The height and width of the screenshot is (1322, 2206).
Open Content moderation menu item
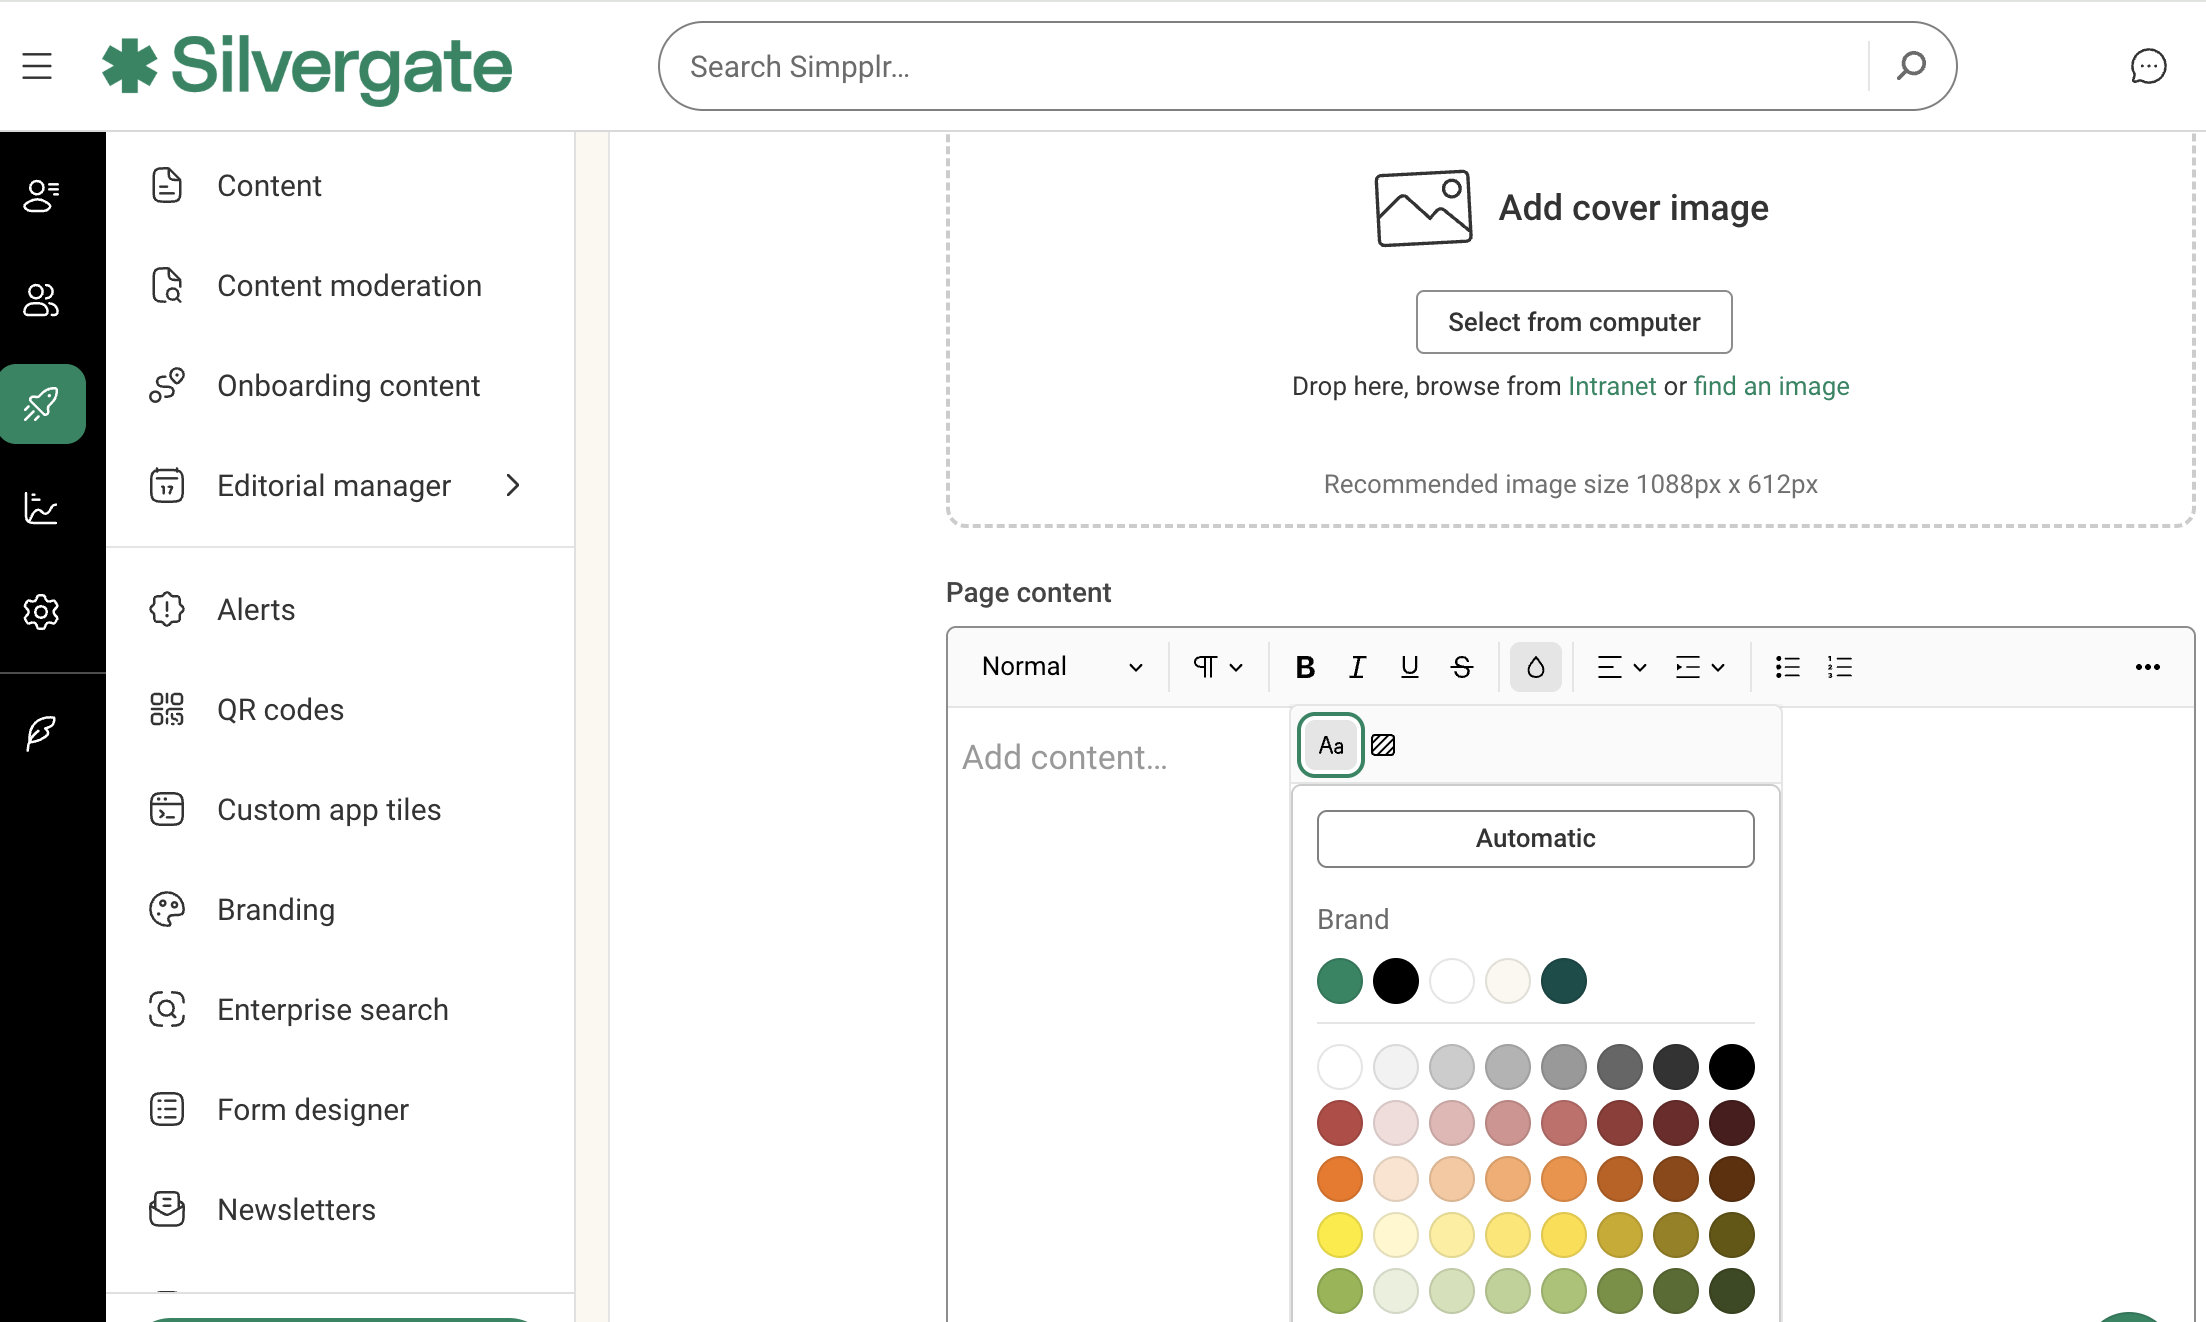pos(349,286)
